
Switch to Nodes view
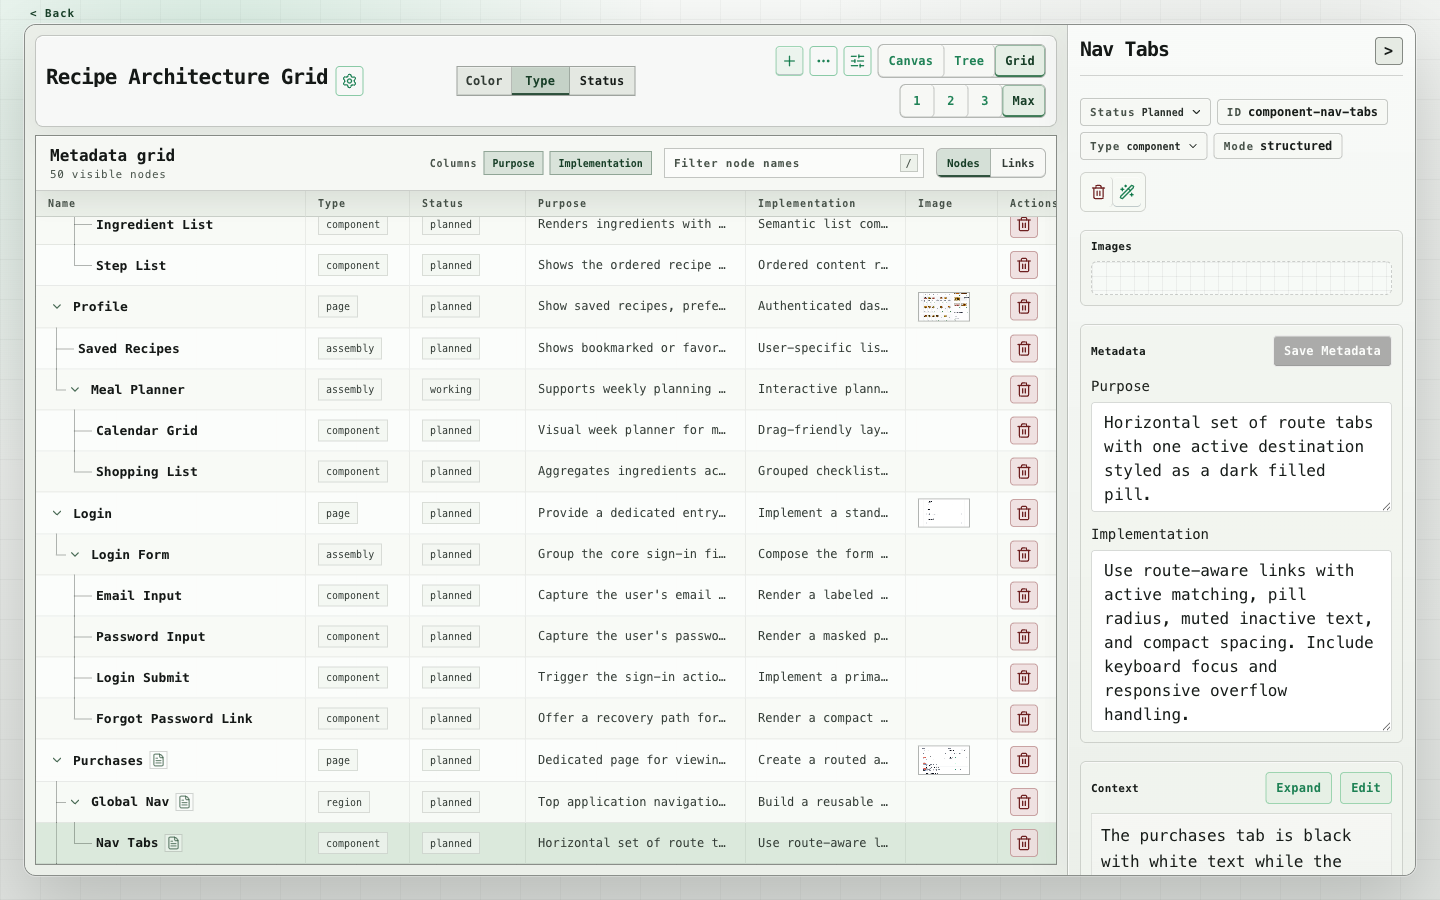963,163
